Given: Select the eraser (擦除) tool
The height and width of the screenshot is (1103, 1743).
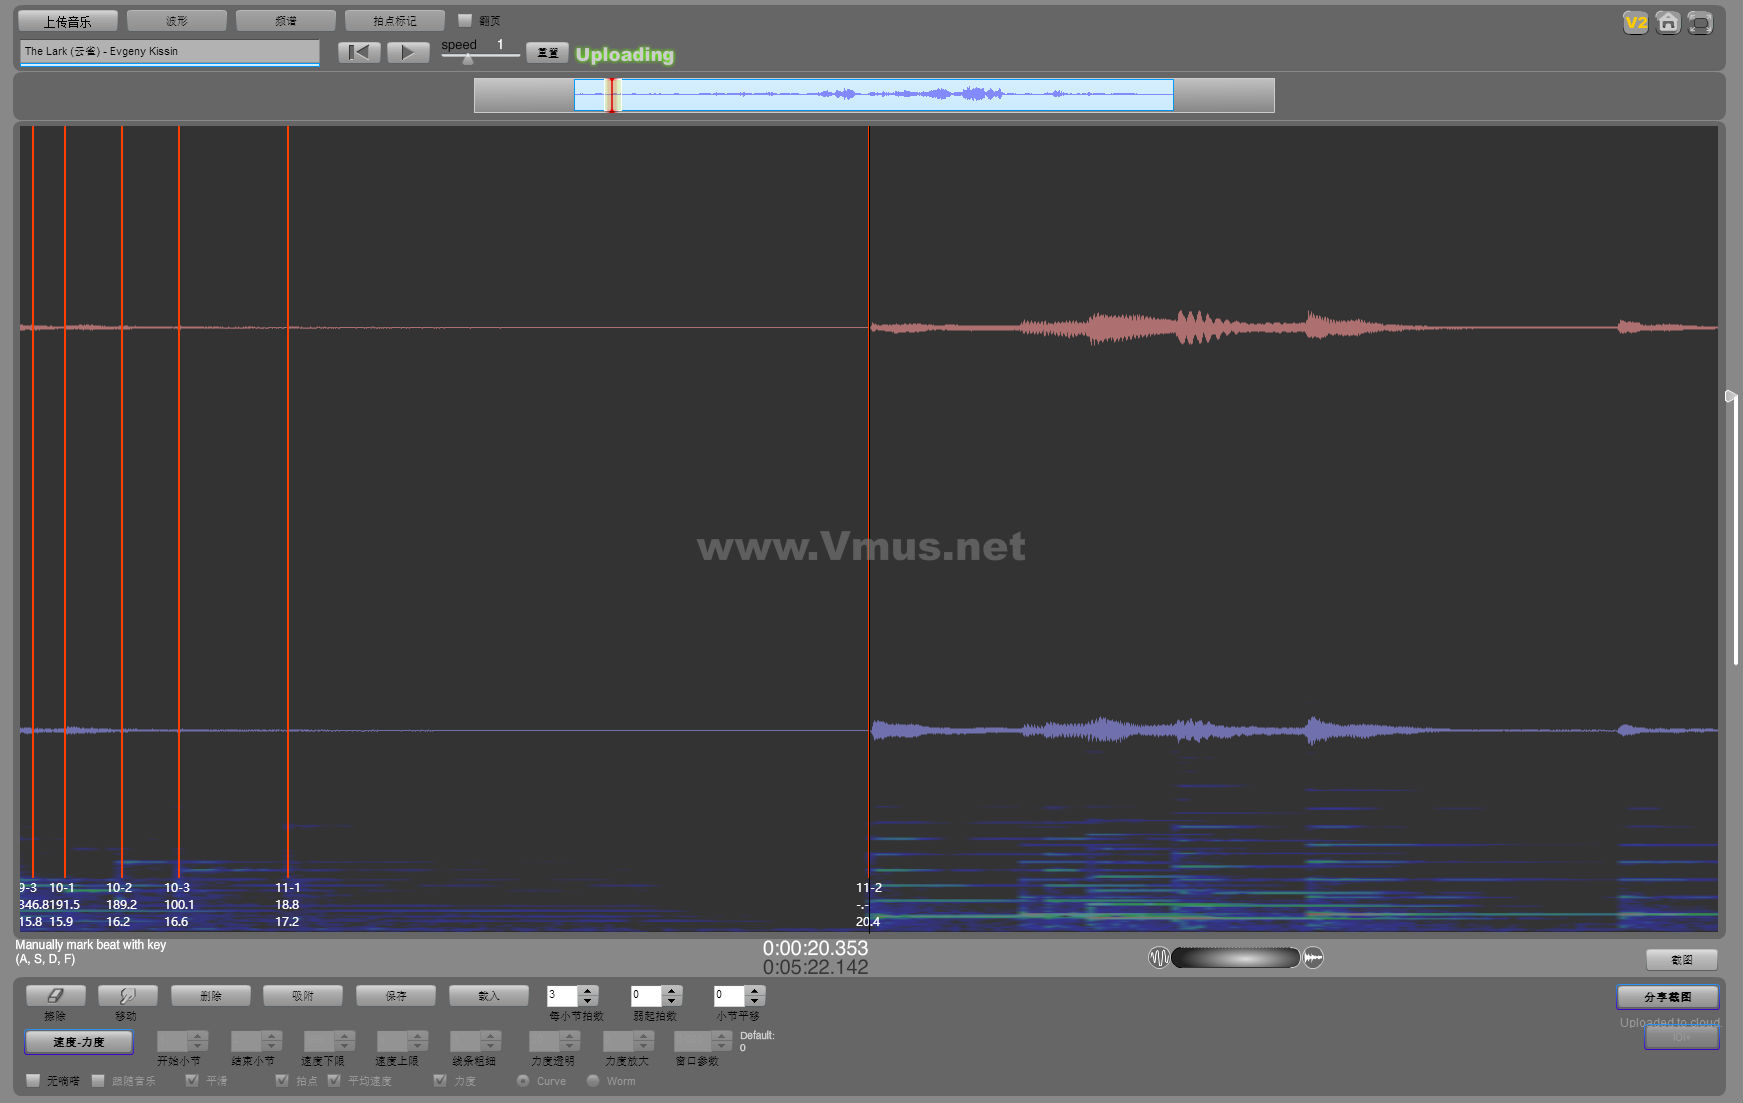Looking at the screenshot, I should [x=55, y=996].
